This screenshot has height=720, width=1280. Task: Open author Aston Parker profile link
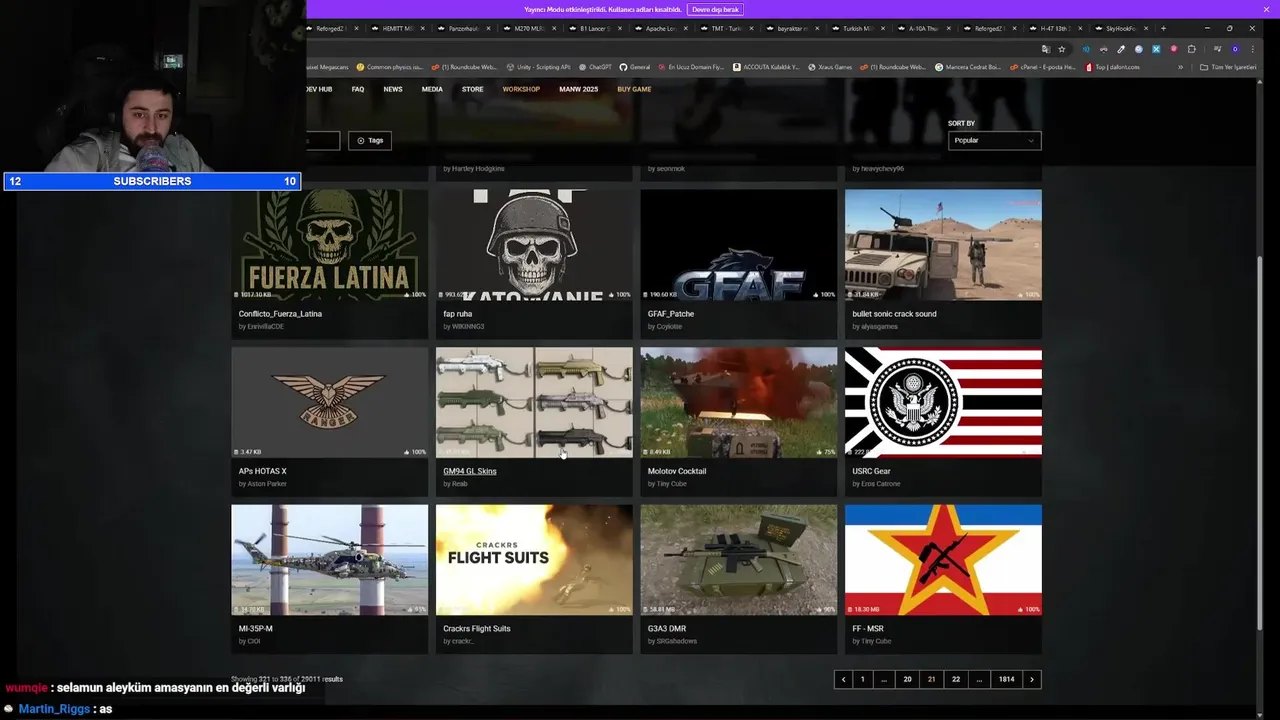(266, 484)
